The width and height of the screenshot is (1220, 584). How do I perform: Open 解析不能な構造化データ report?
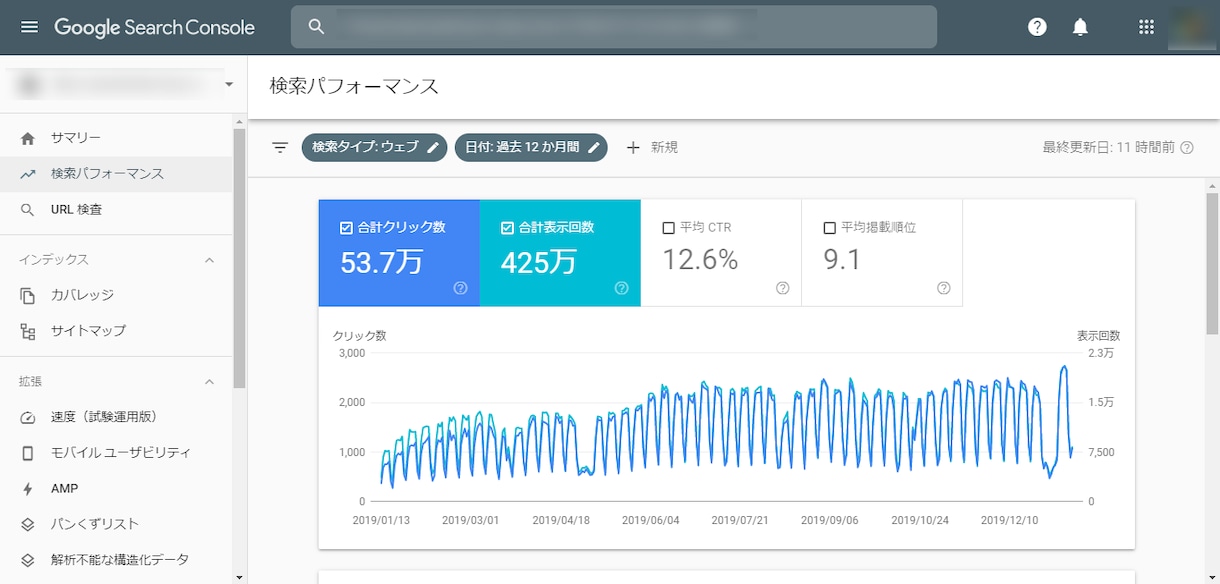(116, 560)
